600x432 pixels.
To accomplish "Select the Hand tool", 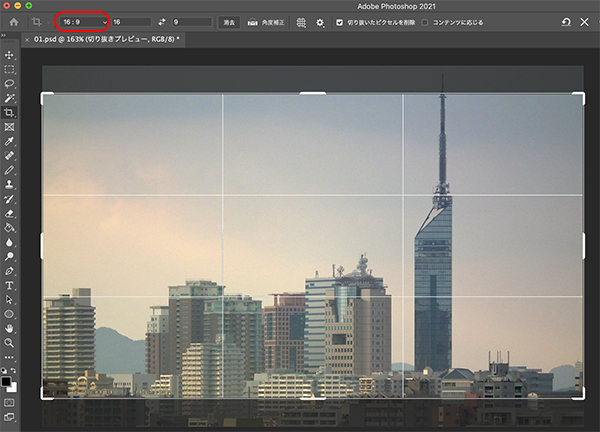I will coord(10,328).
